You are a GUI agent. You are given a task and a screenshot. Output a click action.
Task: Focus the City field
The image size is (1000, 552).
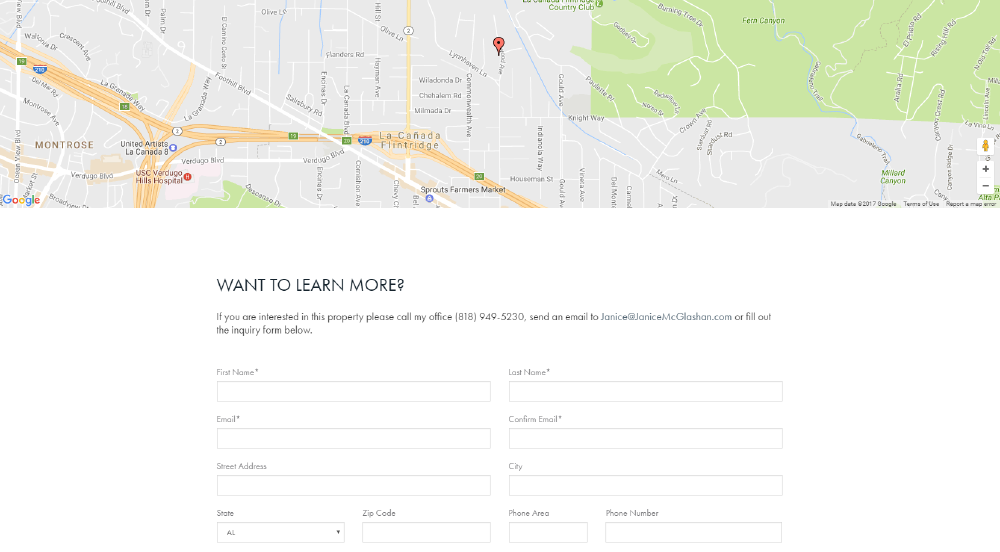point(645,486)
